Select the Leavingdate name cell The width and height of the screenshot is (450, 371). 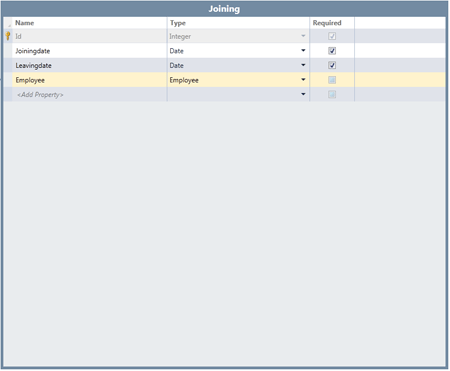click(89, 65)
